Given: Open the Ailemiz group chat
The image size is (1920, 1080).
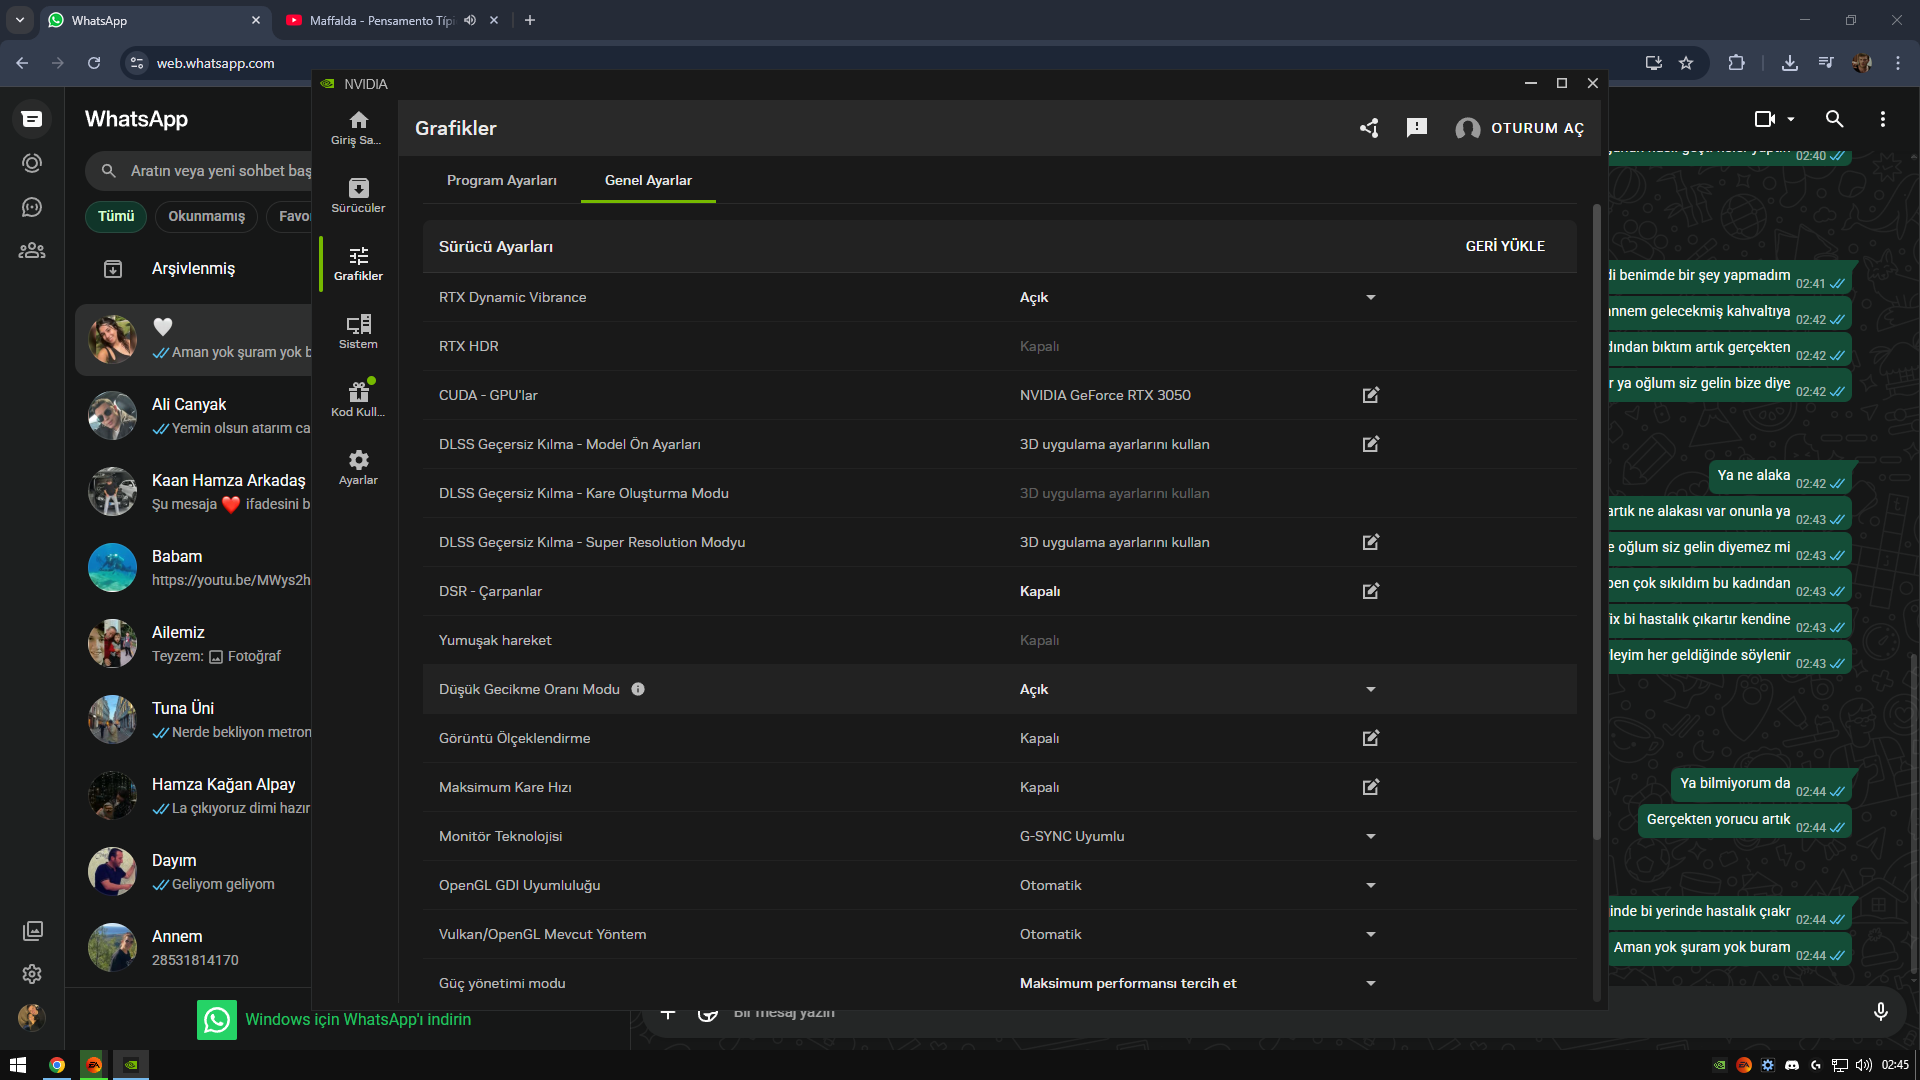Looking at the screenshot, I should click(194, 644).
